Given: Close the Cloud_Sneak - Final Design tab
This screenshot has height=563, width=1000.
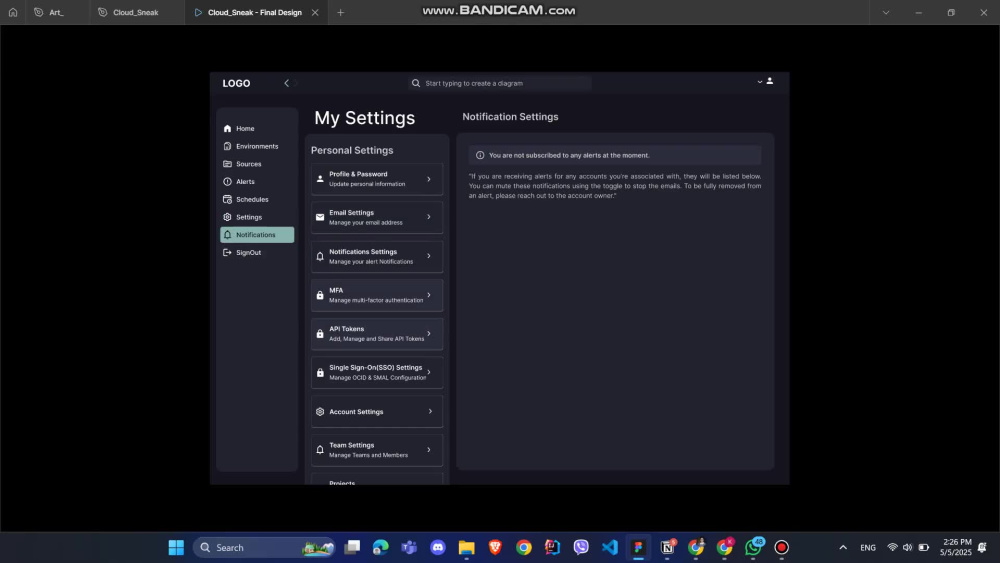Looking at the screenshot, I should 315,12.
